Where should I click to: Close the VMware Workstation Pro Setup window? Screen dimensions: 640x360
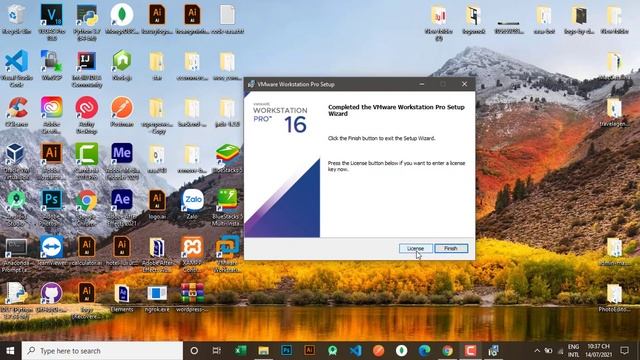464,84
